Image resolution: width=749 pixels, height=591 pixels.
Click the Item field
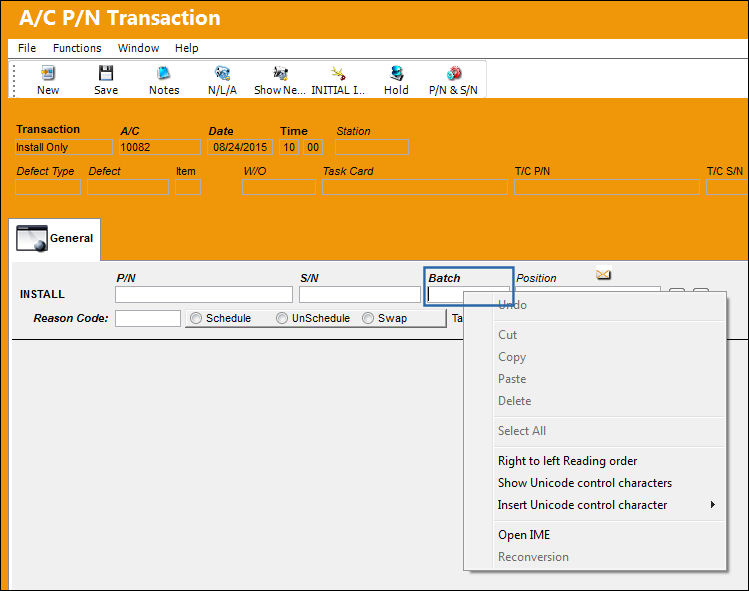pyautogui.click(x=188, y=187)
